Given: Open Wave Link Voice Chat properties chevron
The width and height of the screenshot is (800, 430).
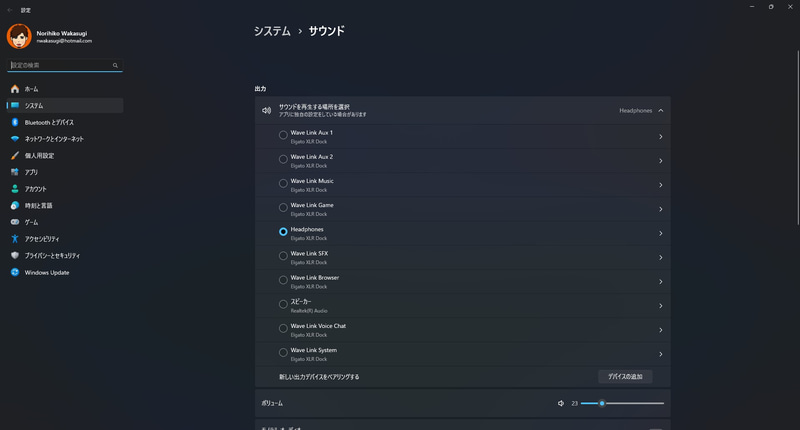Looking at the screenshot, I should (661, 330).
